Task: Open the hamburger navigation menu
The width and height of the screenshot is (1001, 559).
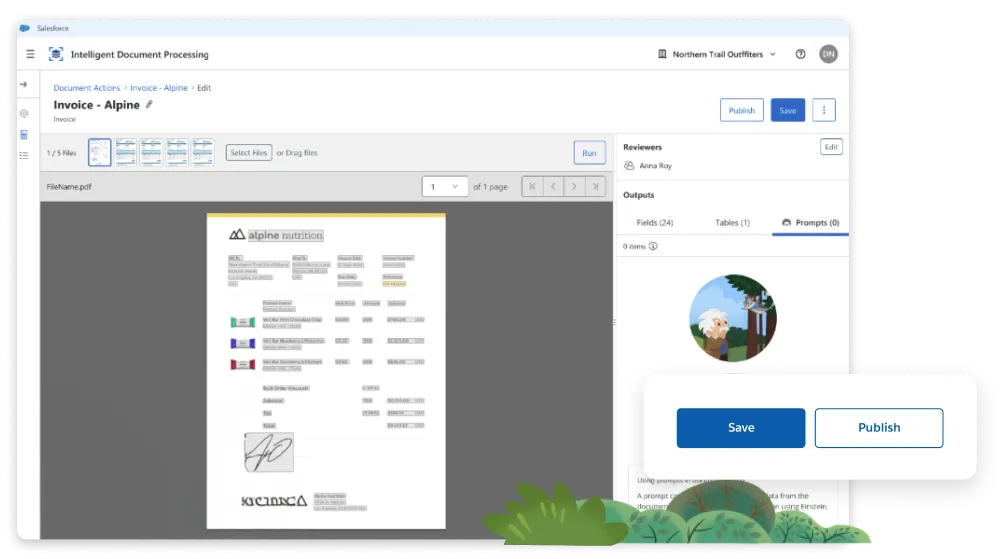Action: pos(30,54)
